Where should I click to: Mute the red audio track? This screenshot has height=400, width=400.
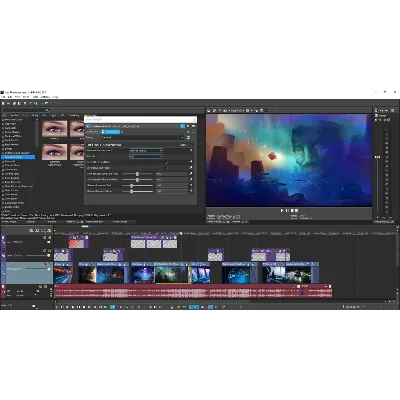(41, 286)
